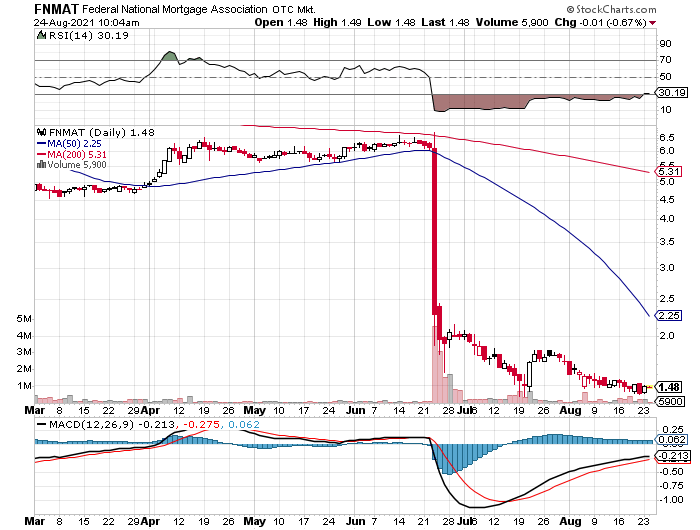Click the May label on price axis

(254, 410)
